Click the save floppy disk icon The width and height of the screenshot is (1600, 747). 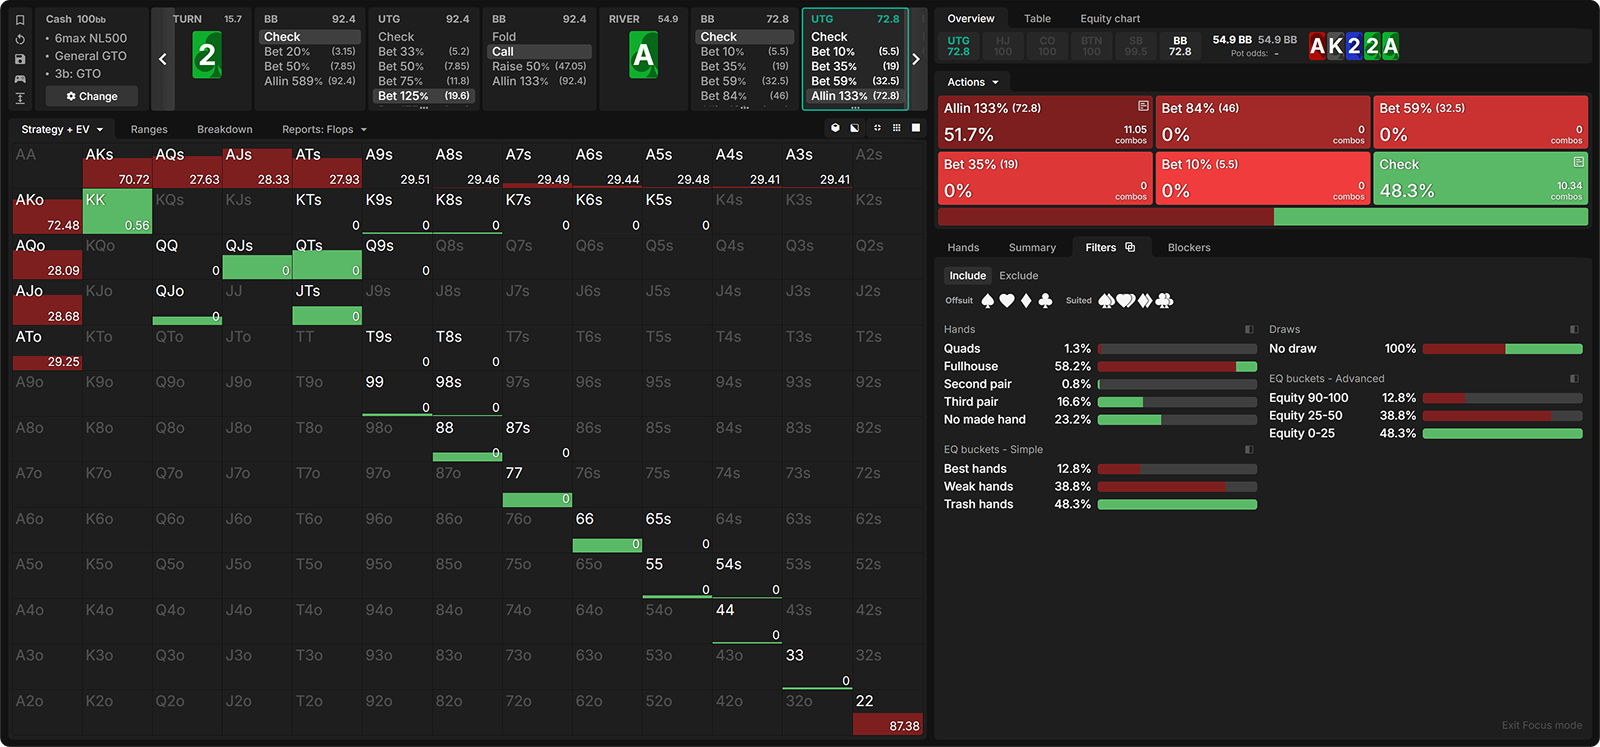[20, 59]
